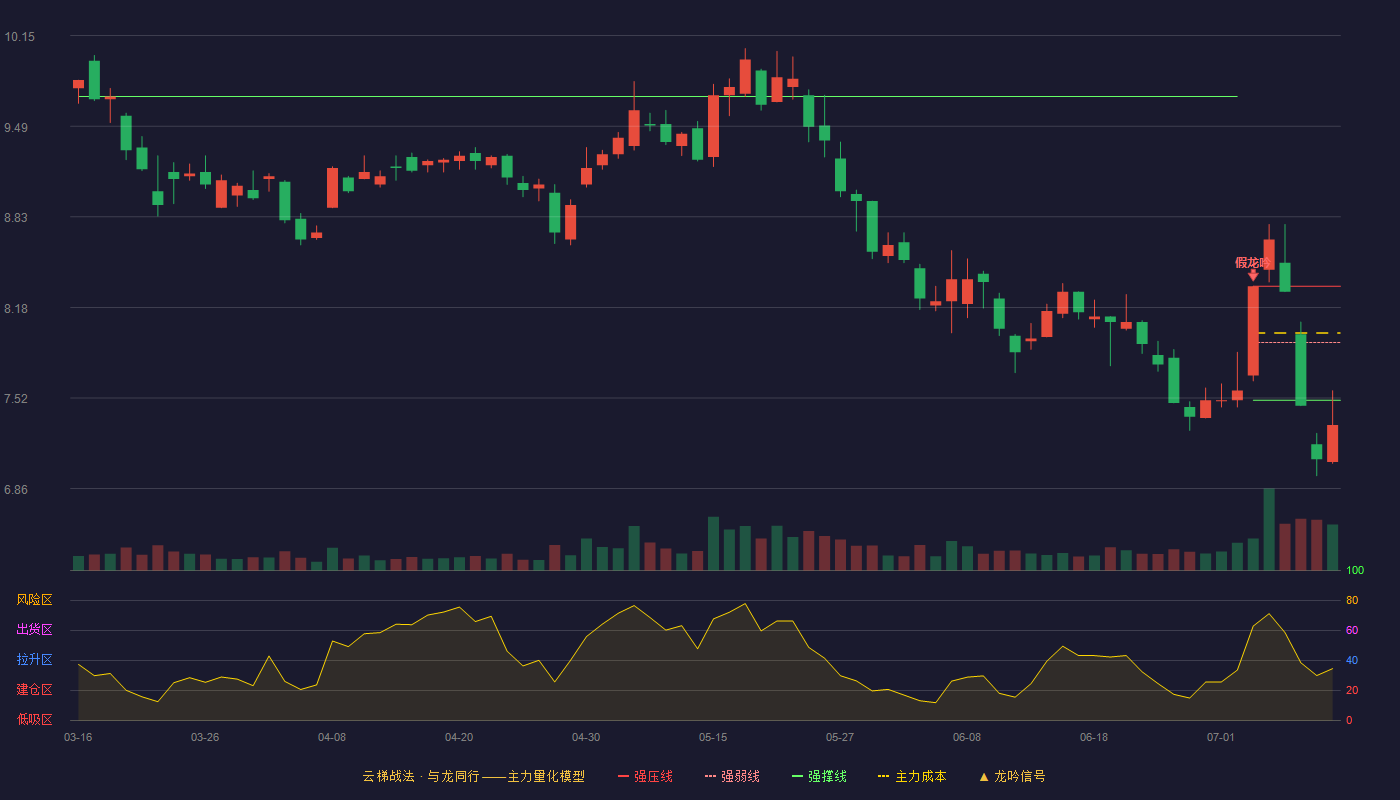Viewport: 1400px width, 800px height.
Task: Click the green 100 indicator axis label
Action: click(x=1355, y=571)
